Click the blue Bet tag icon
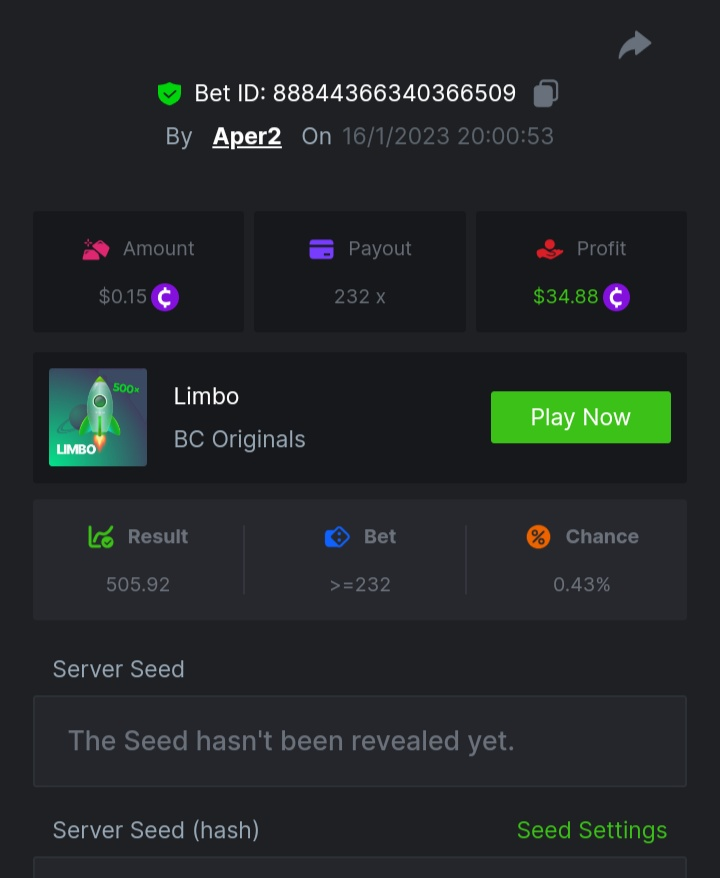This screenshot has width=720, height=878. pyautogui.click(x=338, y=537)
